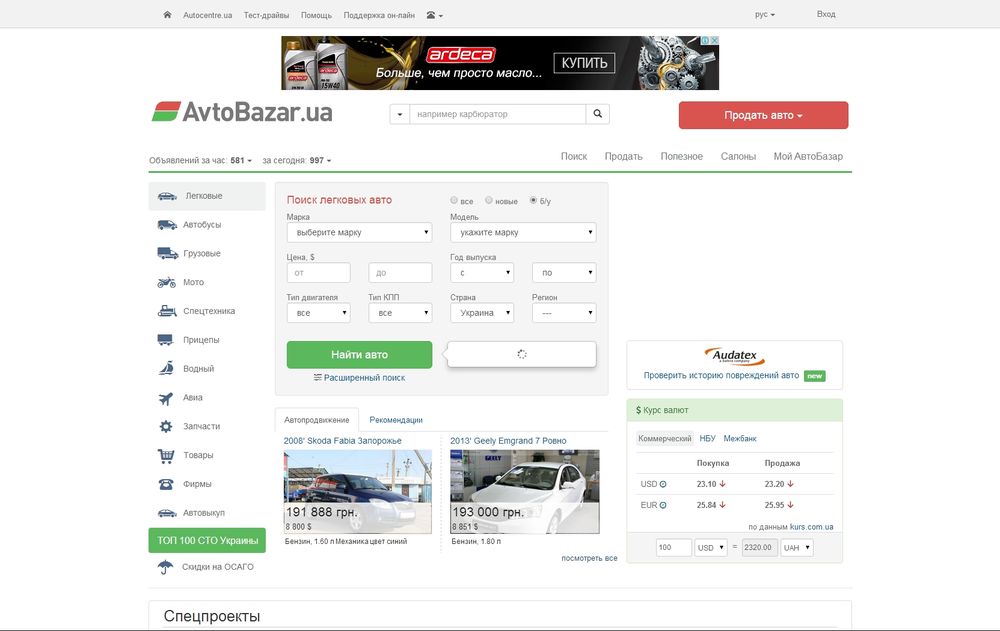
Task: Select the Автобусы bus icon
Action: 167,225
